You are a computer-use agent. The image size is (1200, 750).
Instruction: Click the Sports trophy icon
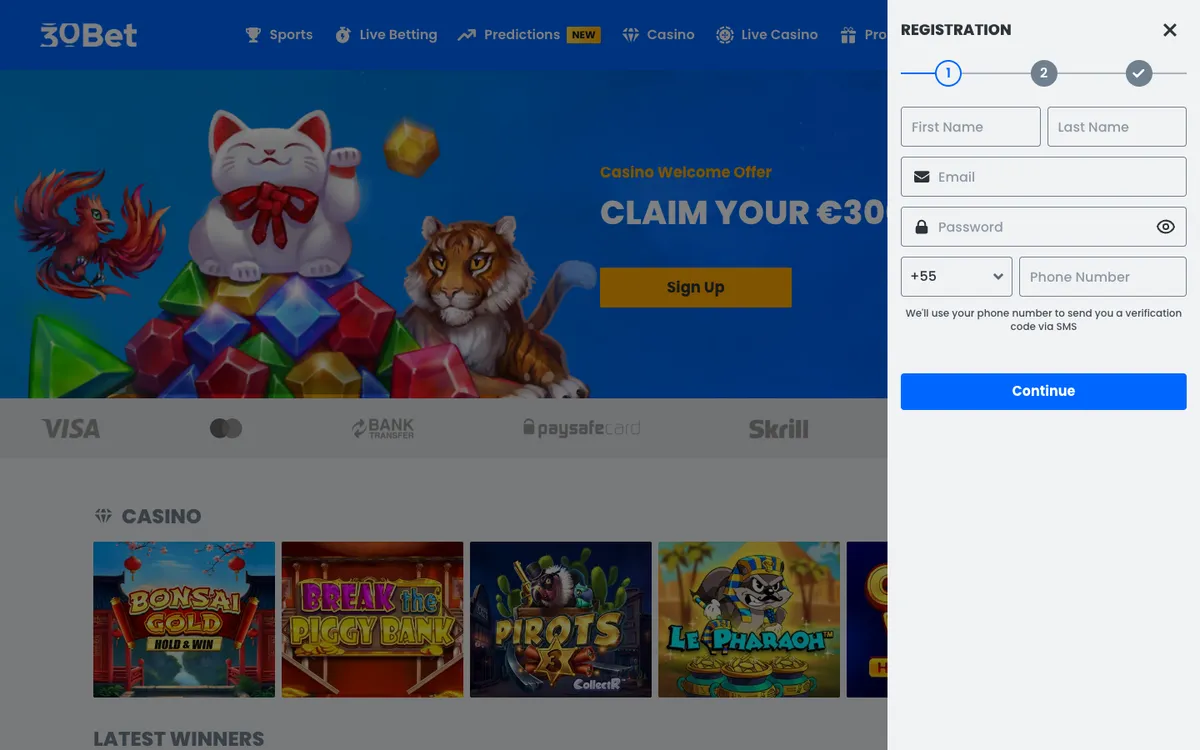pyautogui.click(x=253, y=35)
